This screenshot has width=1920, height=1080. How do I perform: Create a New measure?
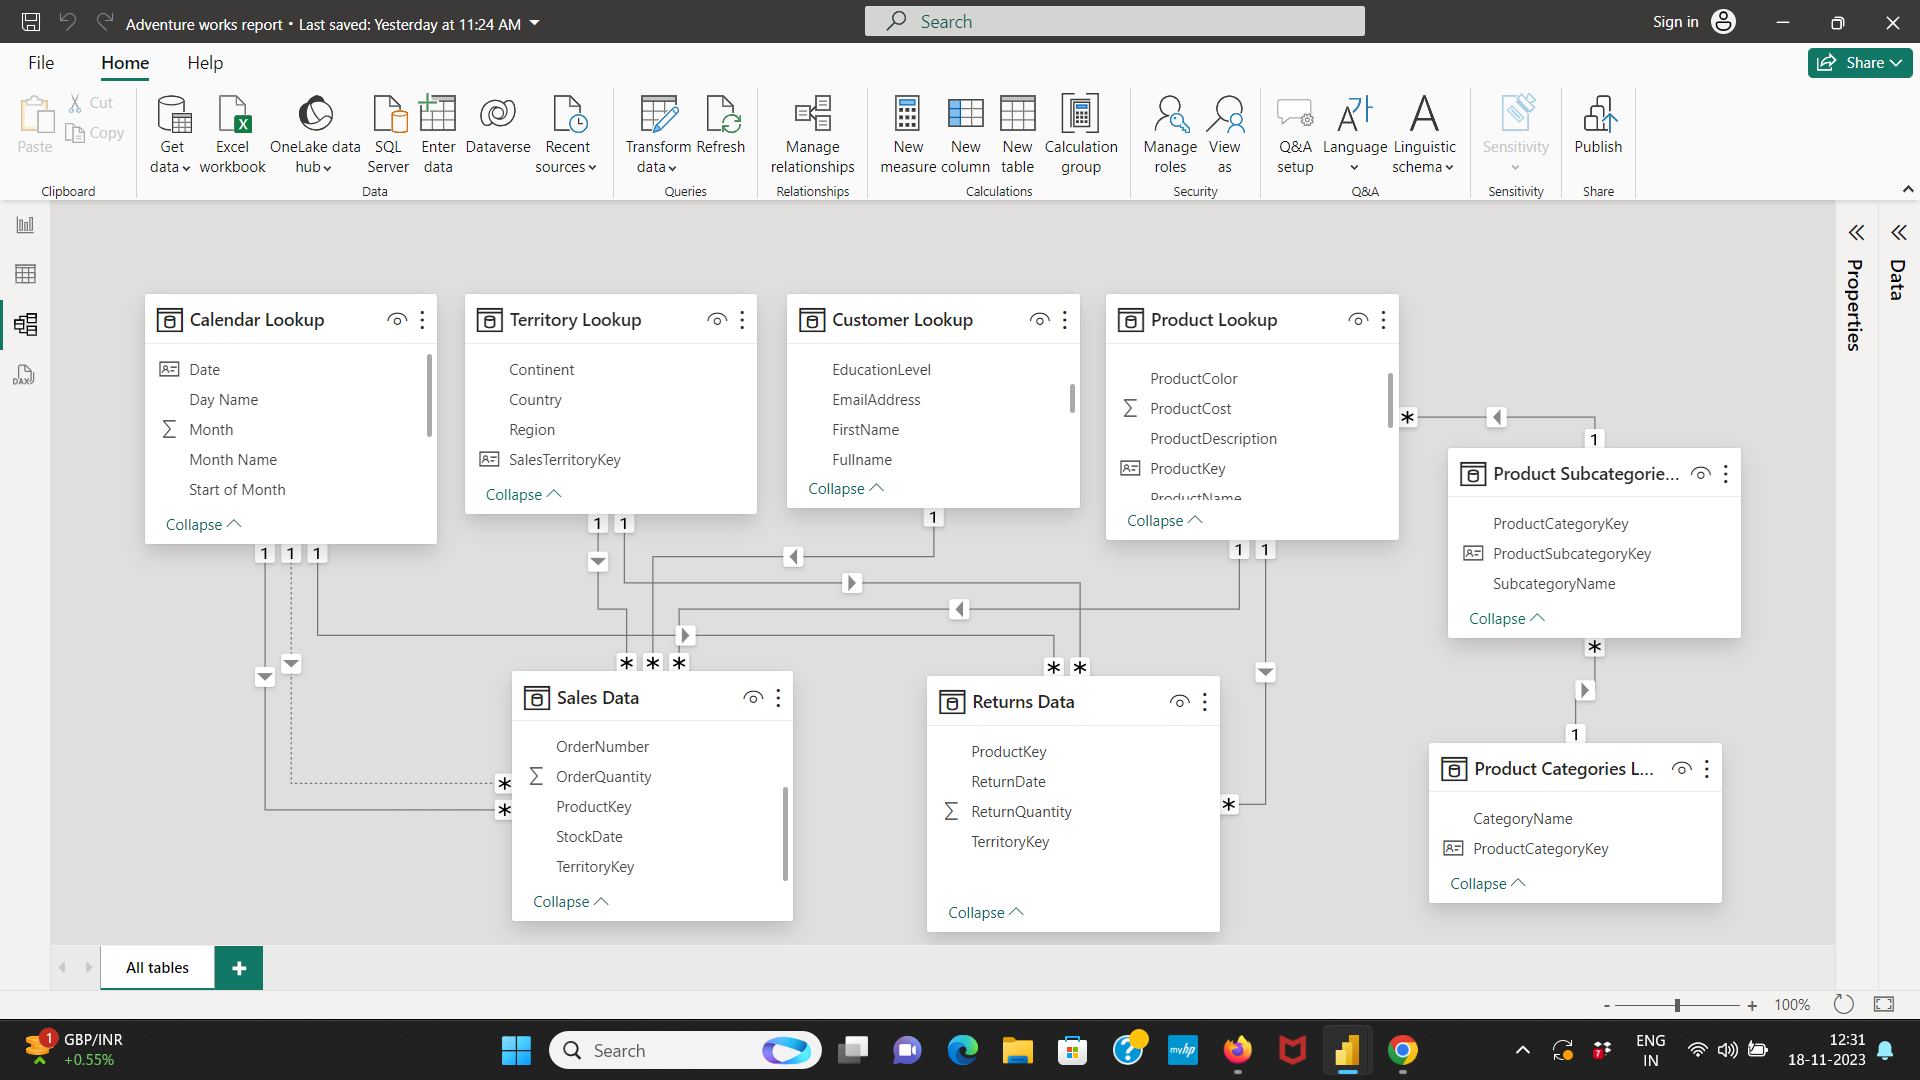click(x=906, y=133)
